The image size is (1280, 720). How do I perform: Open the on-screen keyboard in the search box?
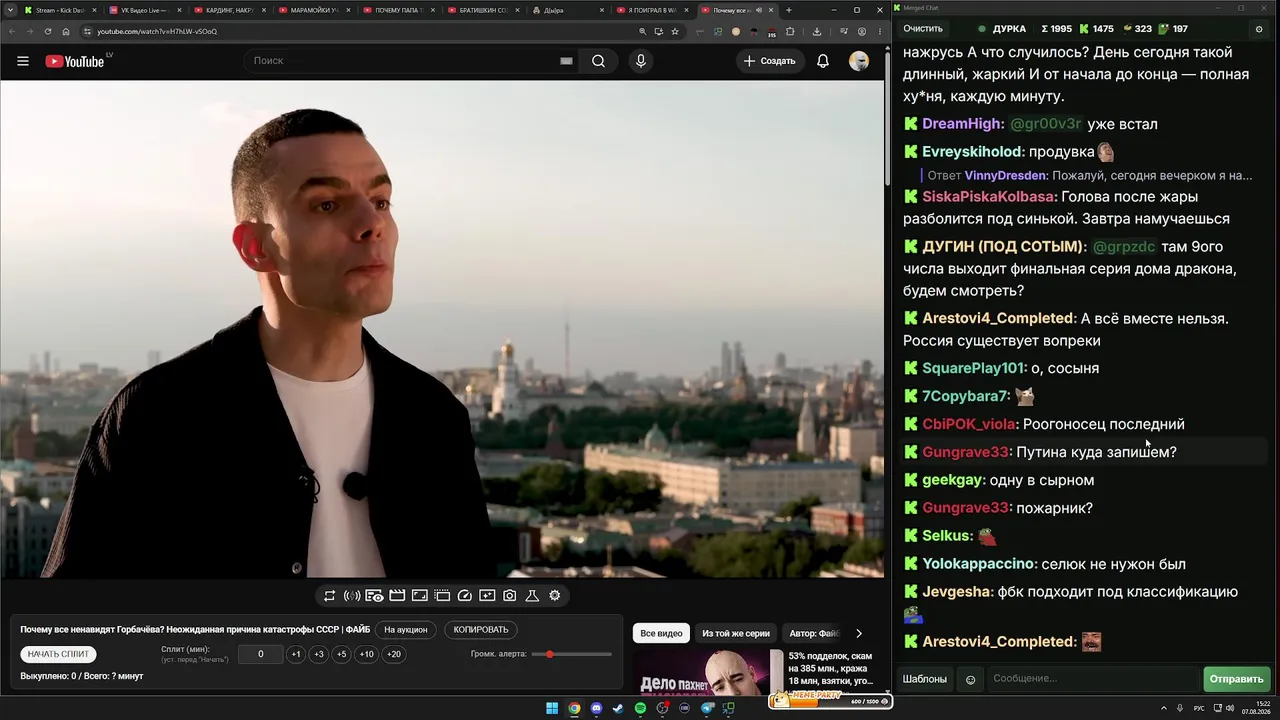pos(566,61)
